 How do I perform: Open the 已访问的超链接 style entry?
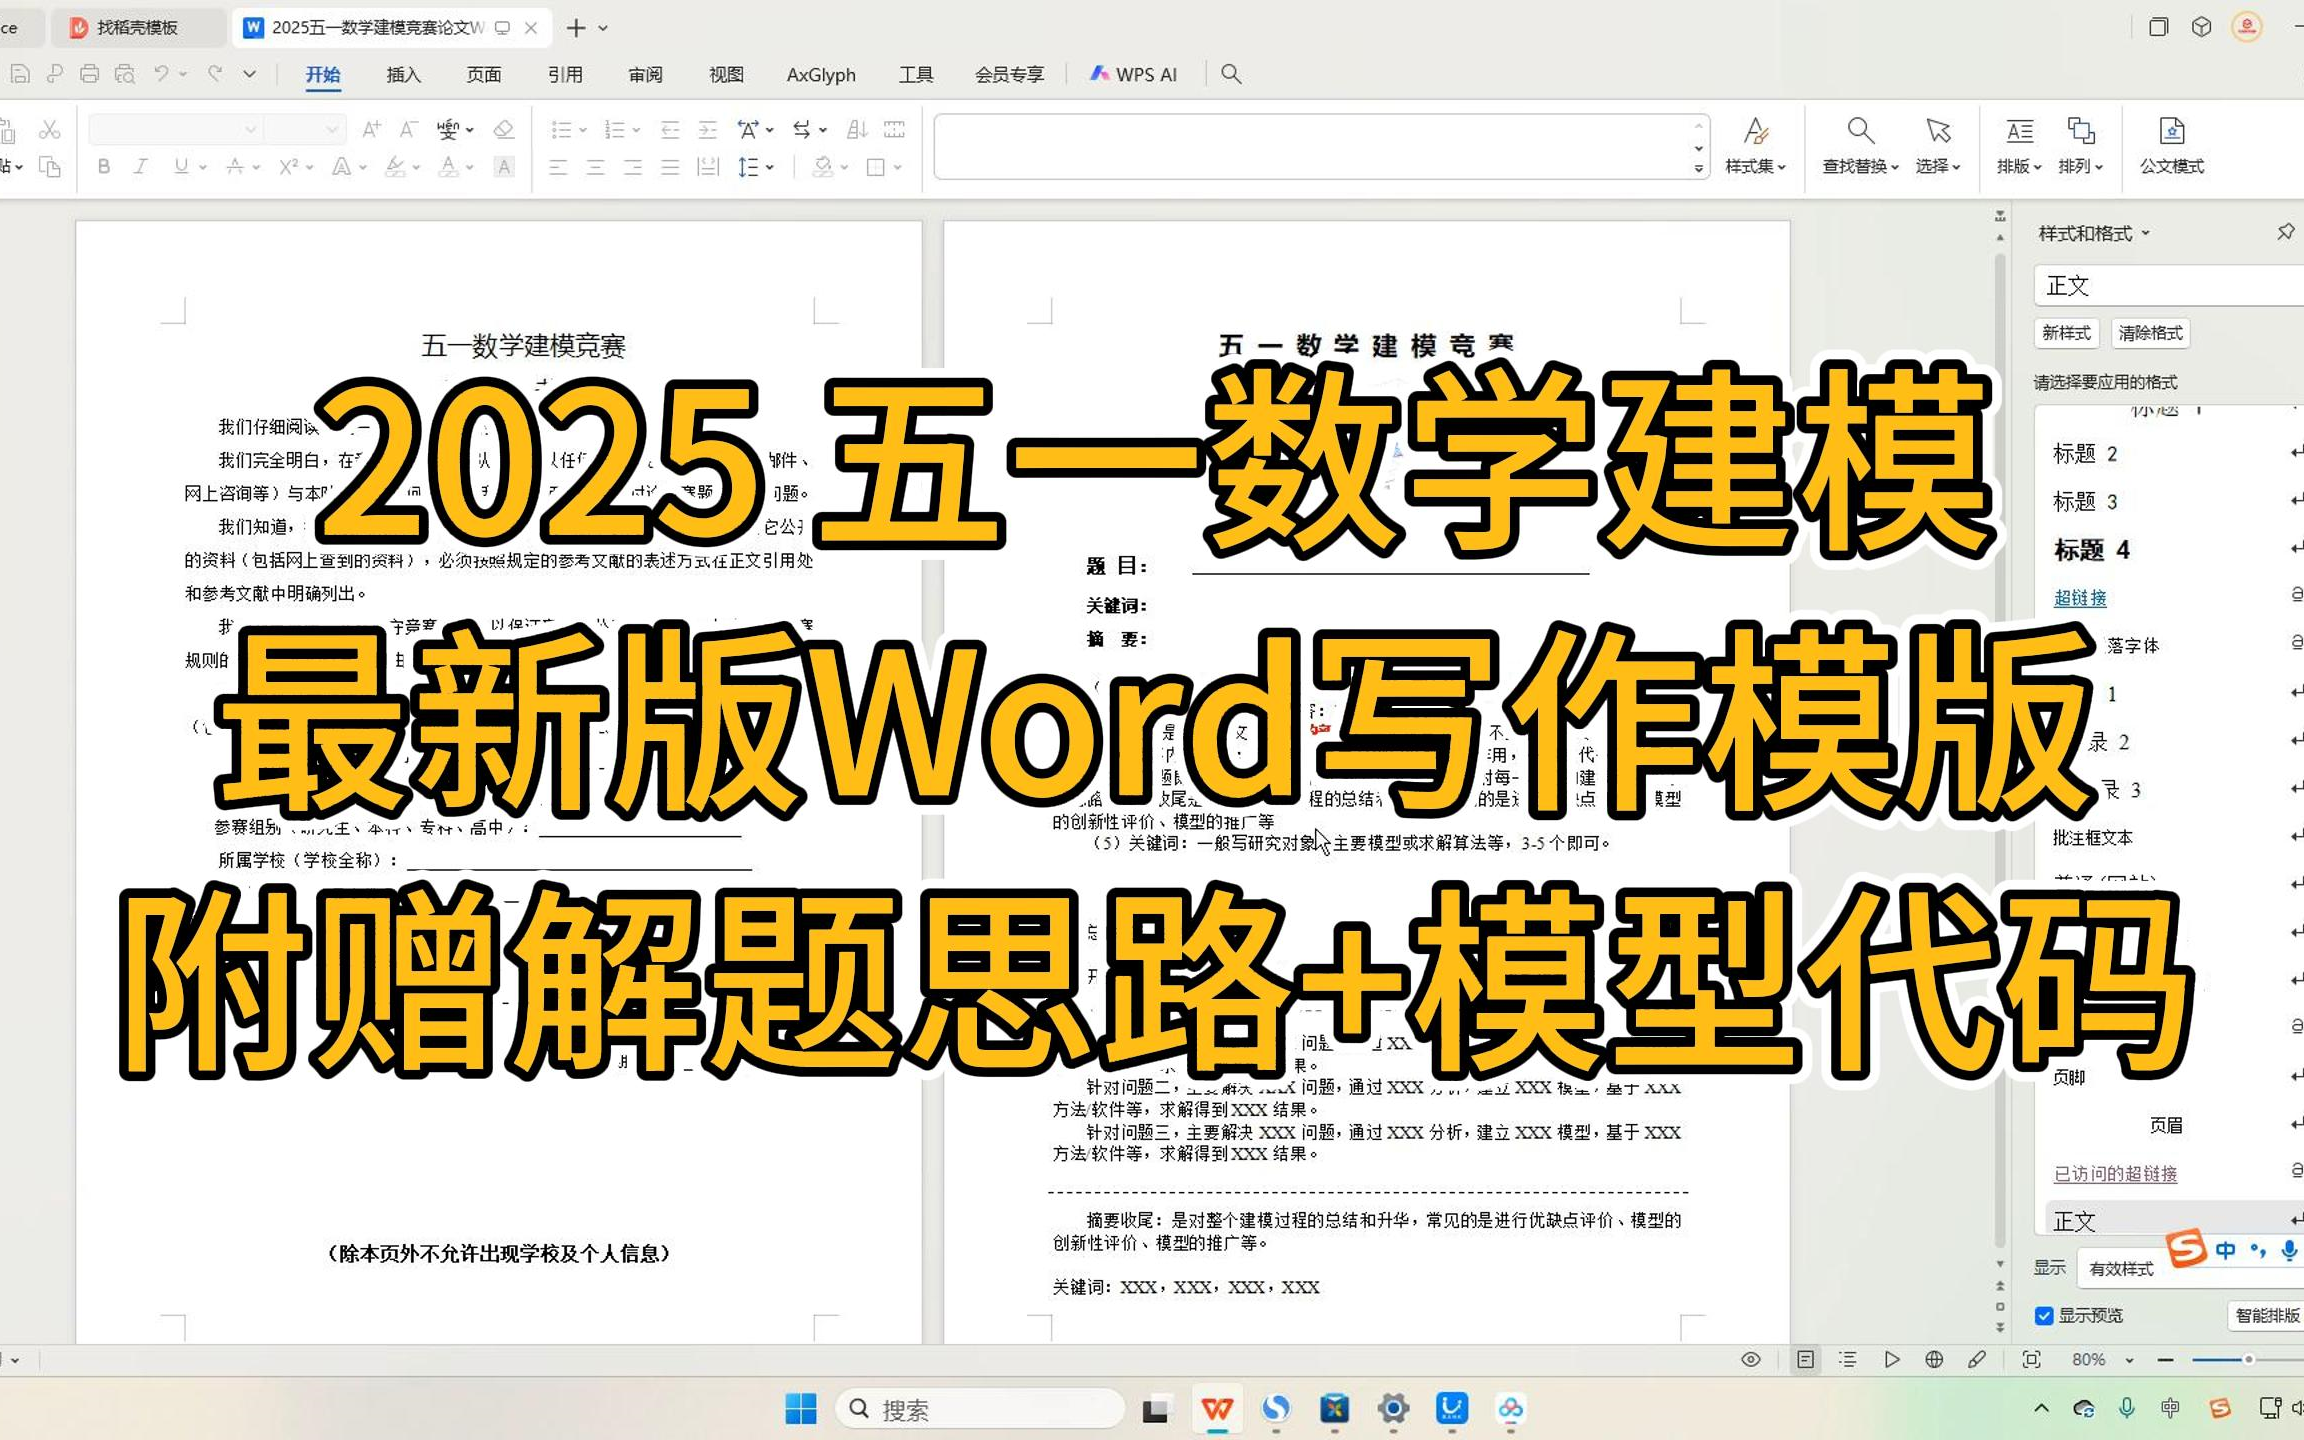tap(2114, 1173)
